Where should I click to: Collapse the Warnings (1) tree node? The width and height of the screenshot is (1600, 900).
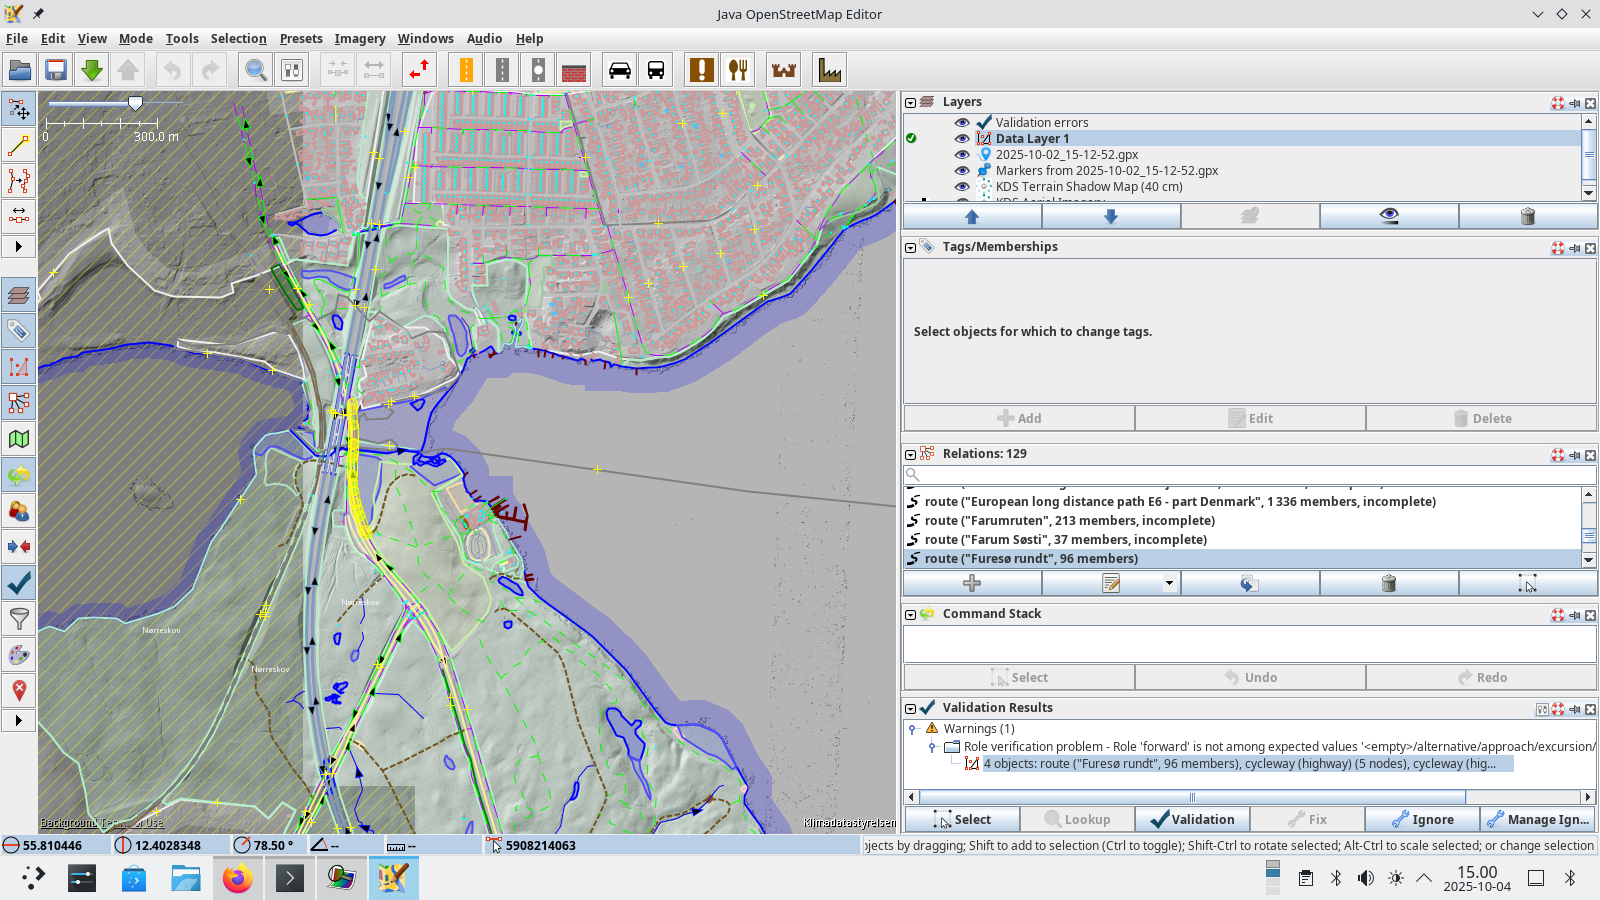point(912,729)
